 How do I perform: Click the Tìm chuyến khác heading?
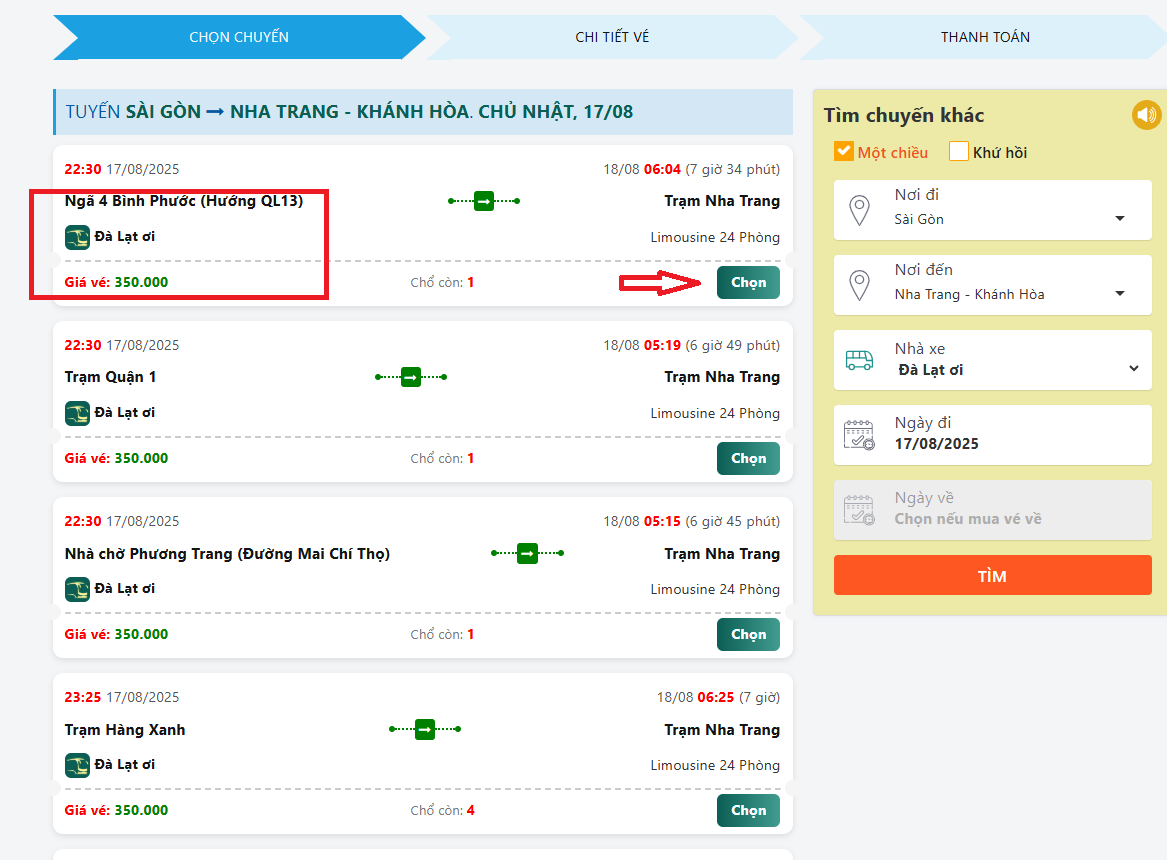tap(904, 115)
